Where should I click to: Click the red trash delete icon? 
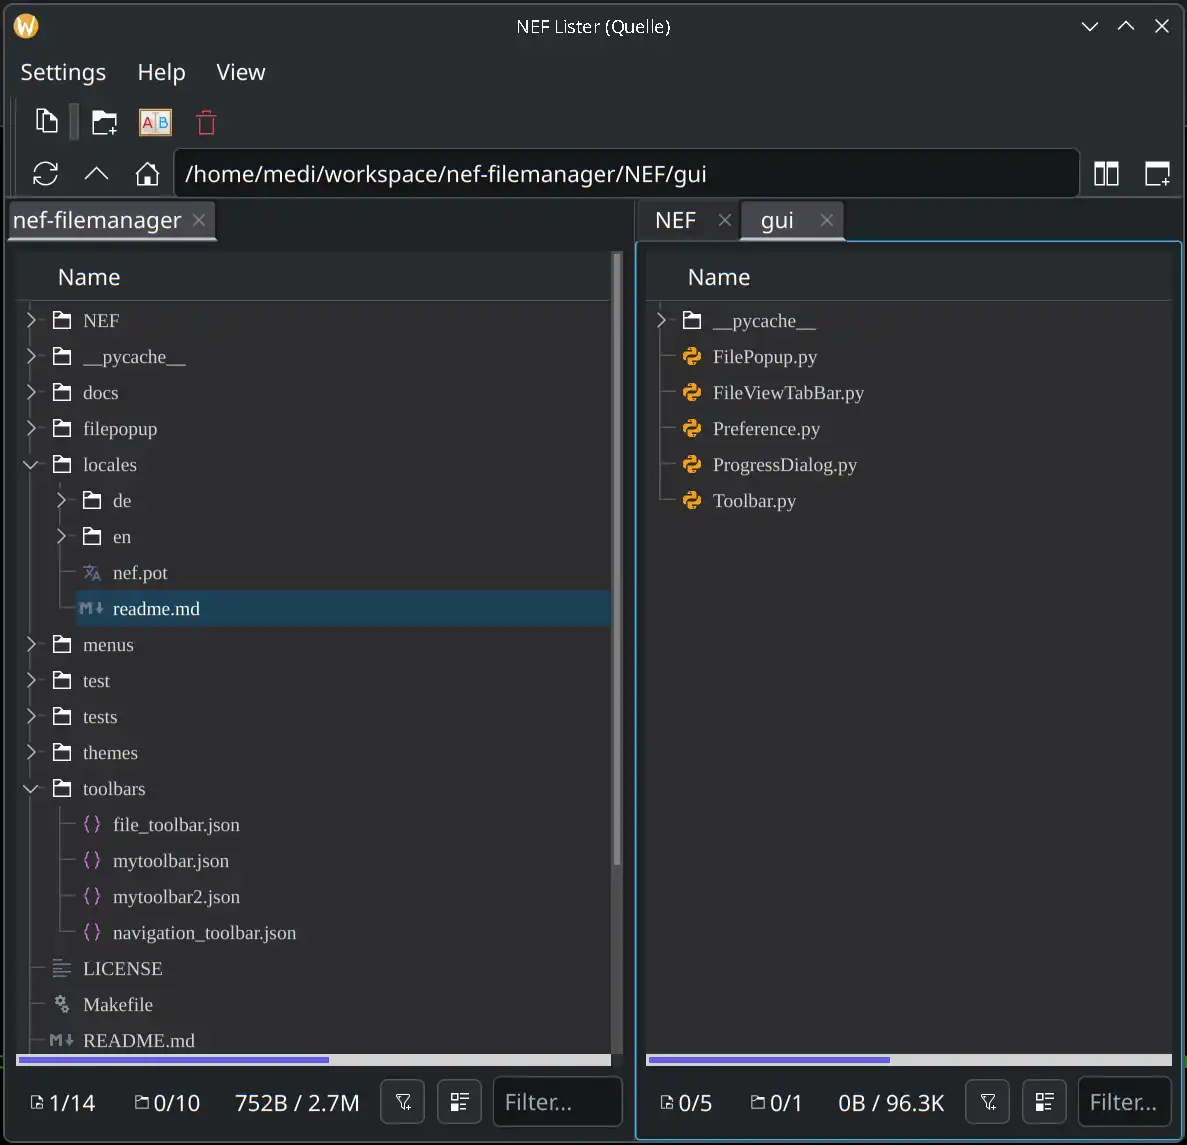(x=206, y=122)
